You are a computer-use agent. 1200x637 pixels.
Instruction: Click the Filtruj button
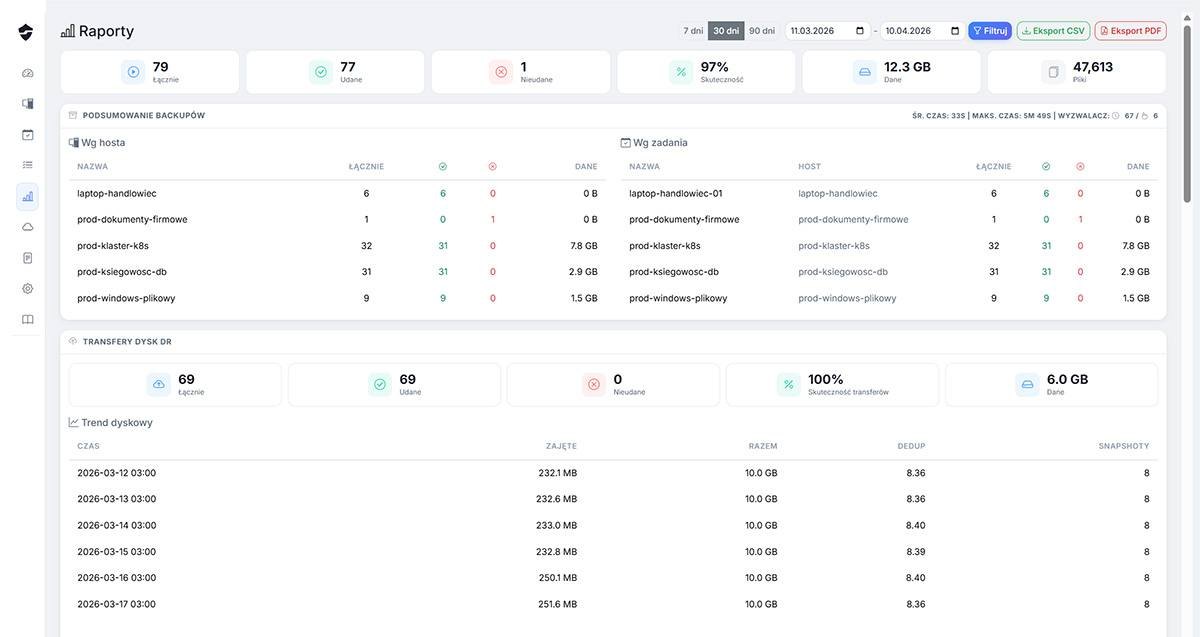tap(990, 31)
